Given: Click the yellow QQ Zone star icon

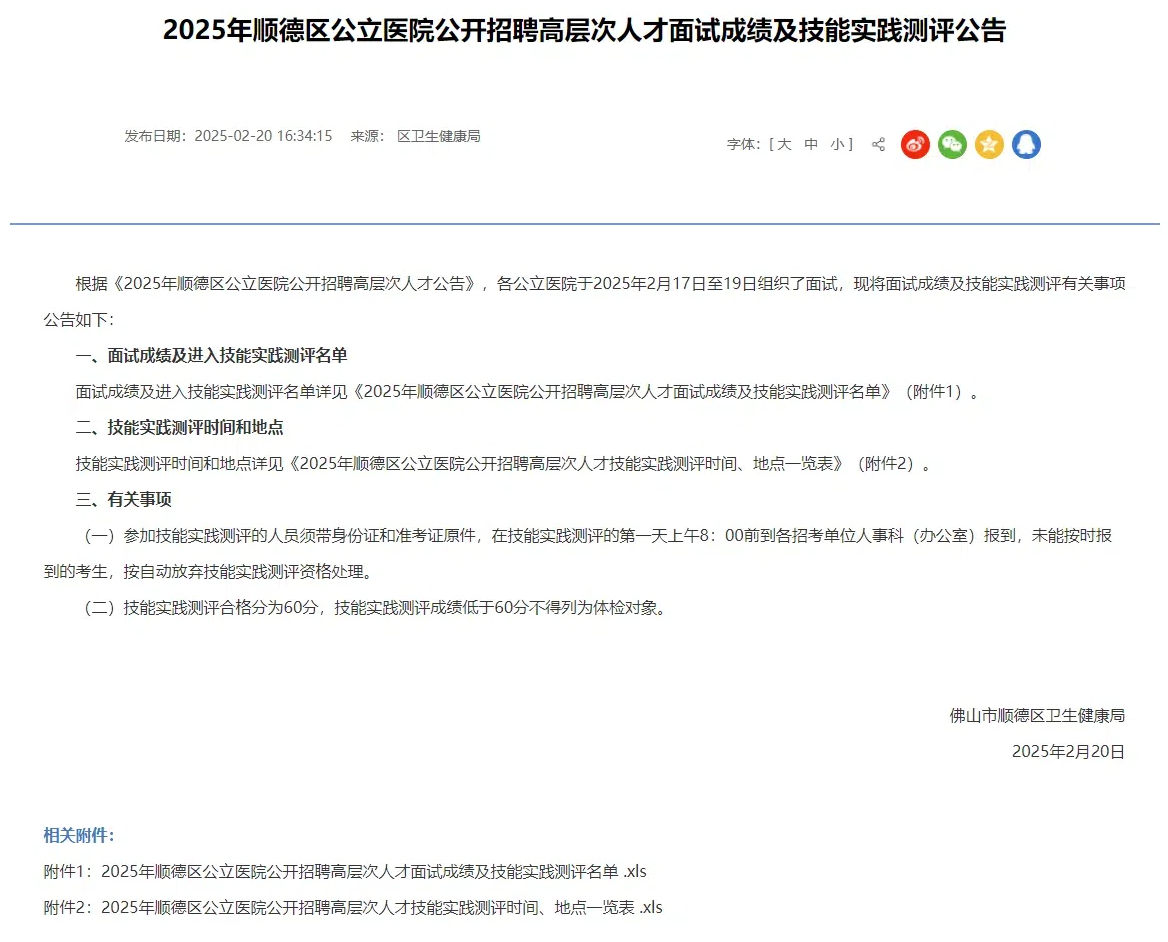Looking at the screenshot, I should coord(989,145).
